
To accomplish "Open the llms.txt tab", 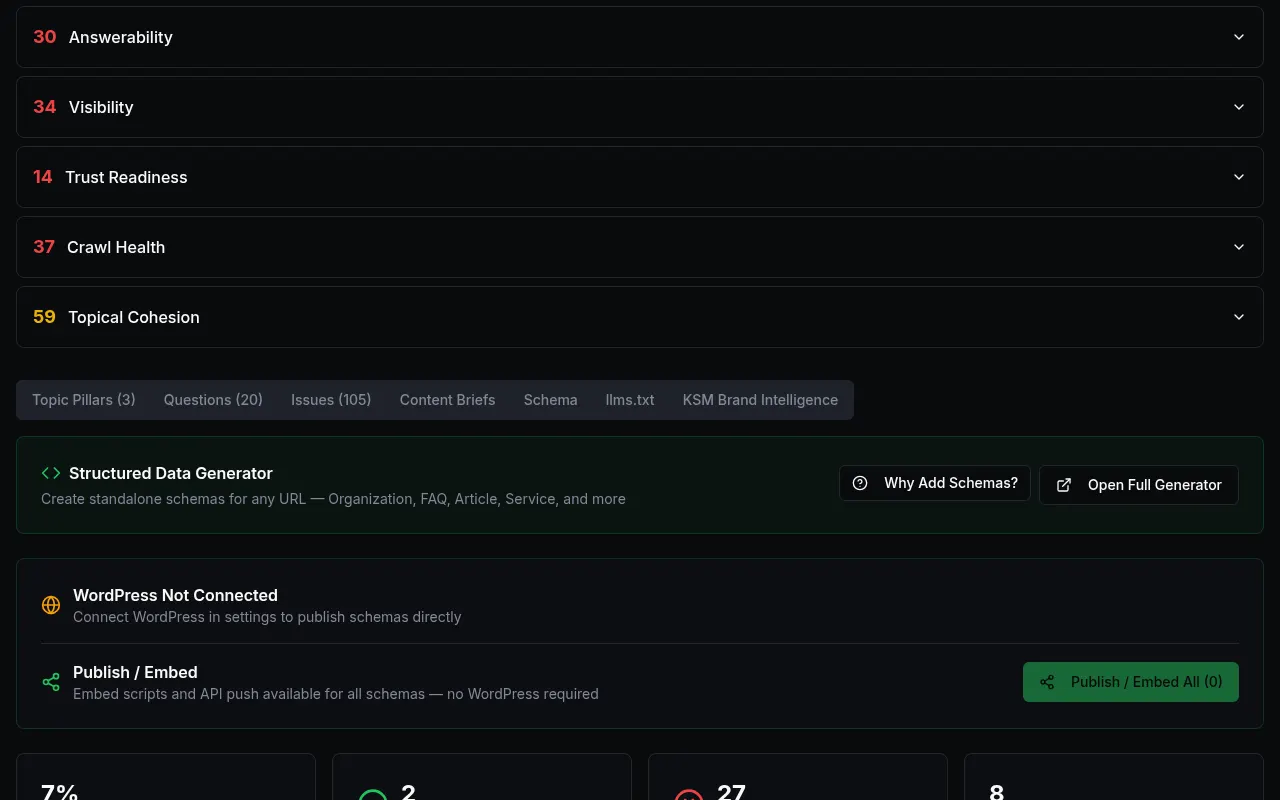I will coord(630,400).
